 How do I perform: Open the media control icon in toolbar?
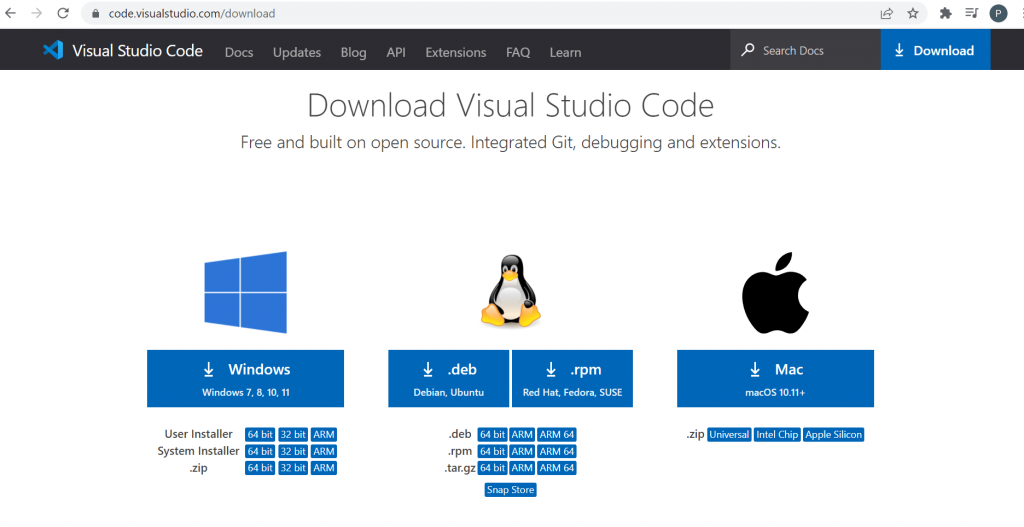[x=972, y=13]
